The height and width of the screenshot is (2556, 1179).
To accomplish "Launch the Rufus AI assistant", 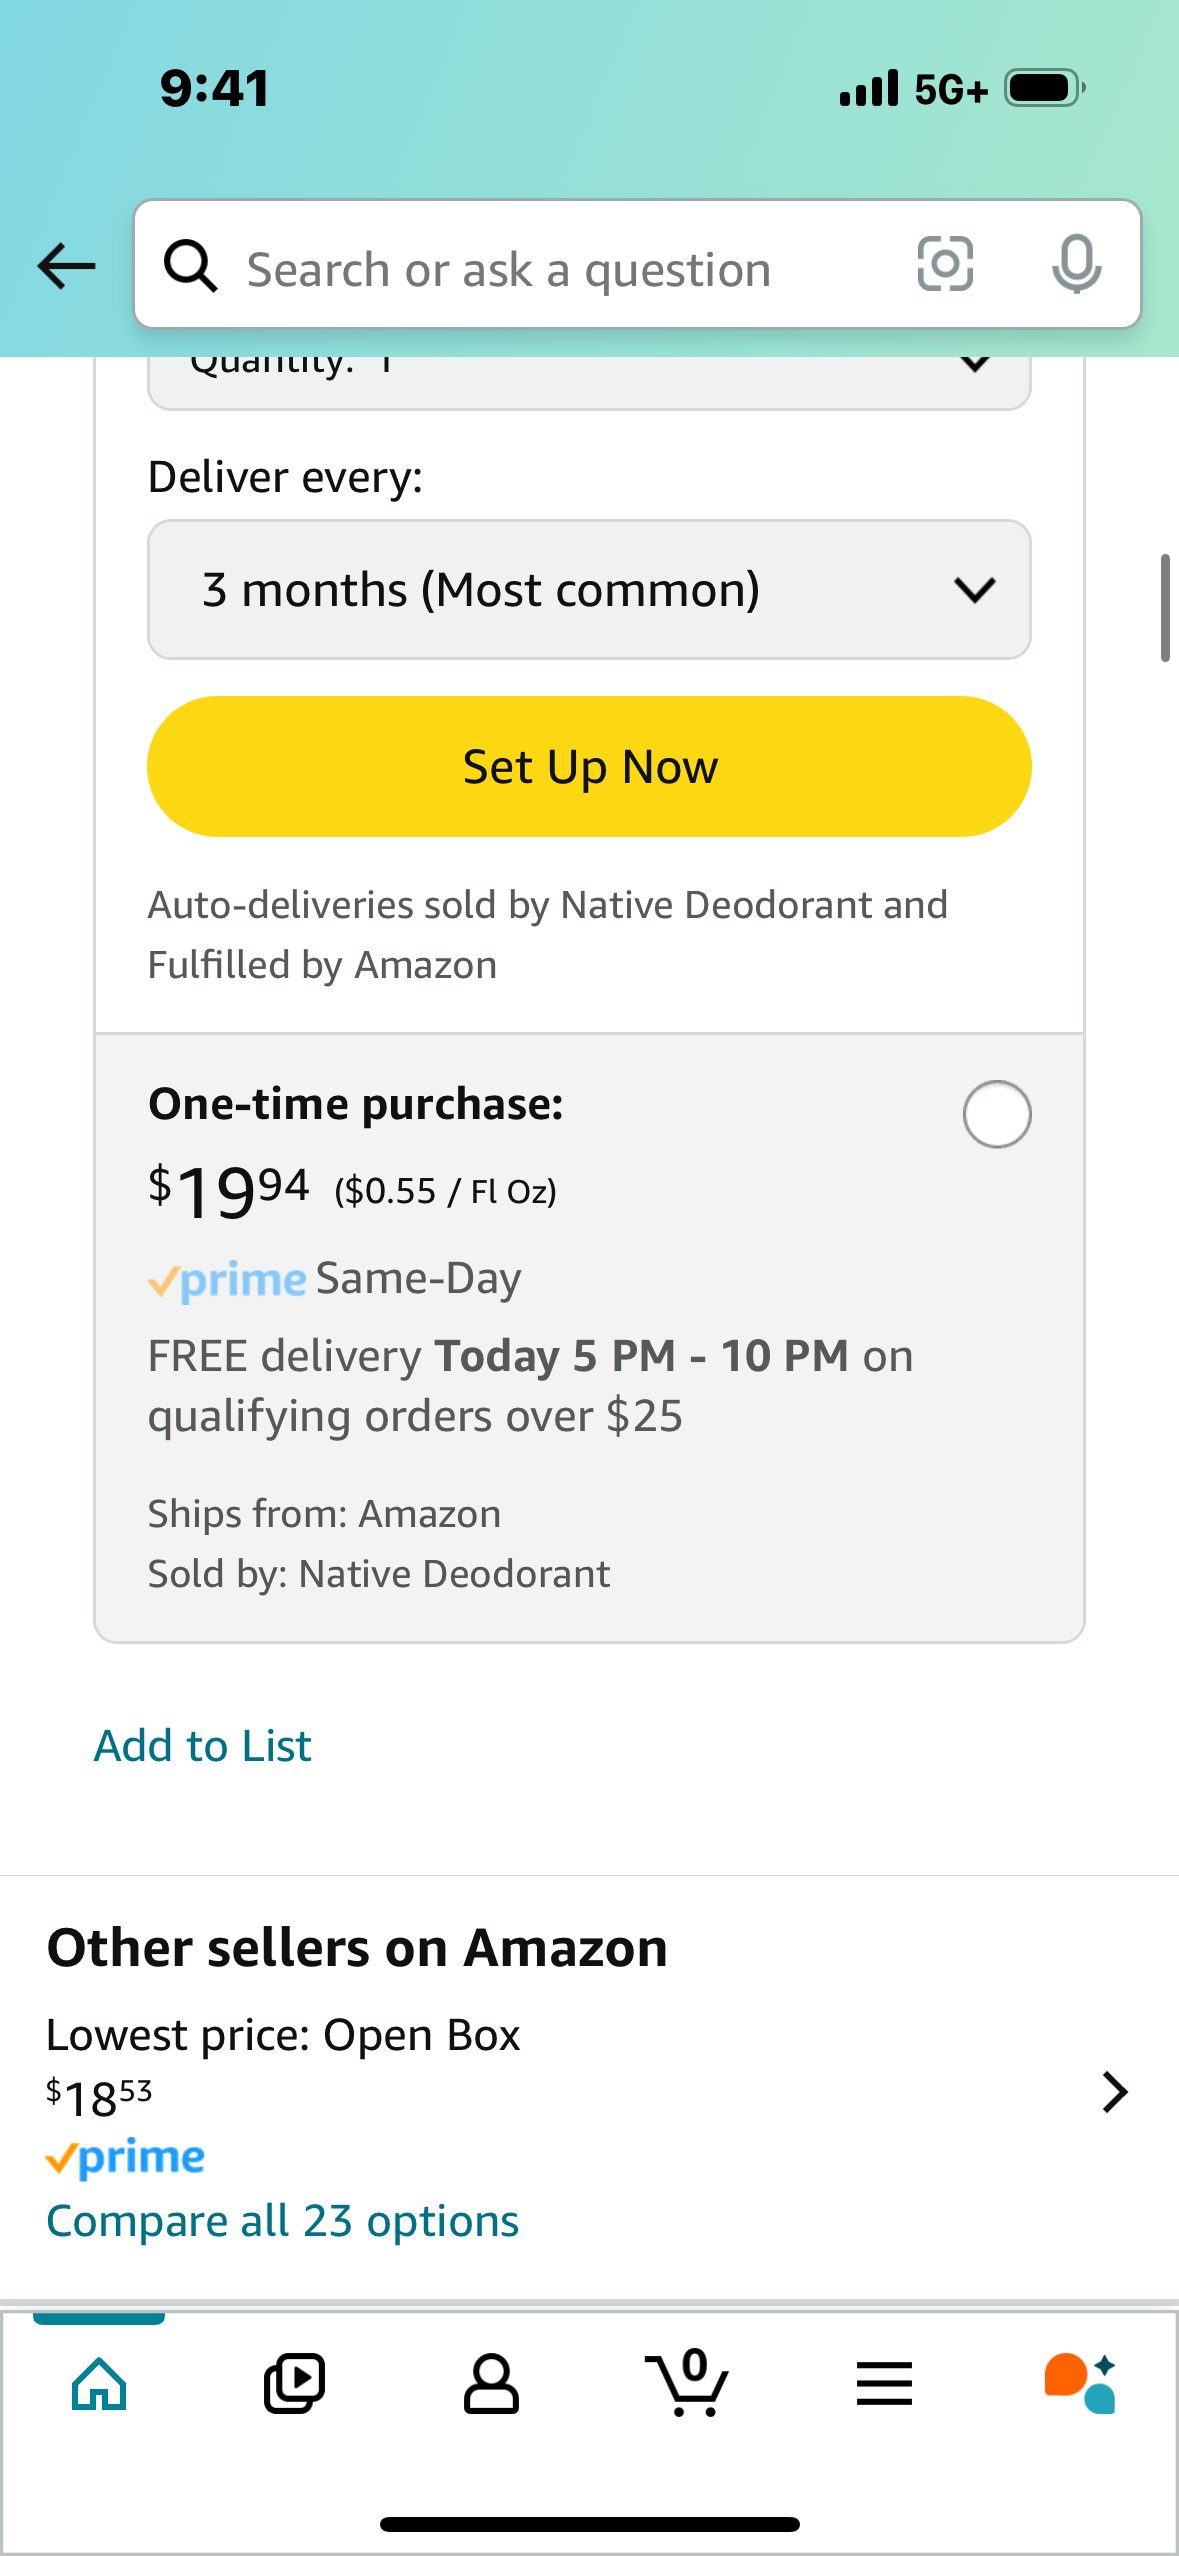I will click(1080, 2384).
